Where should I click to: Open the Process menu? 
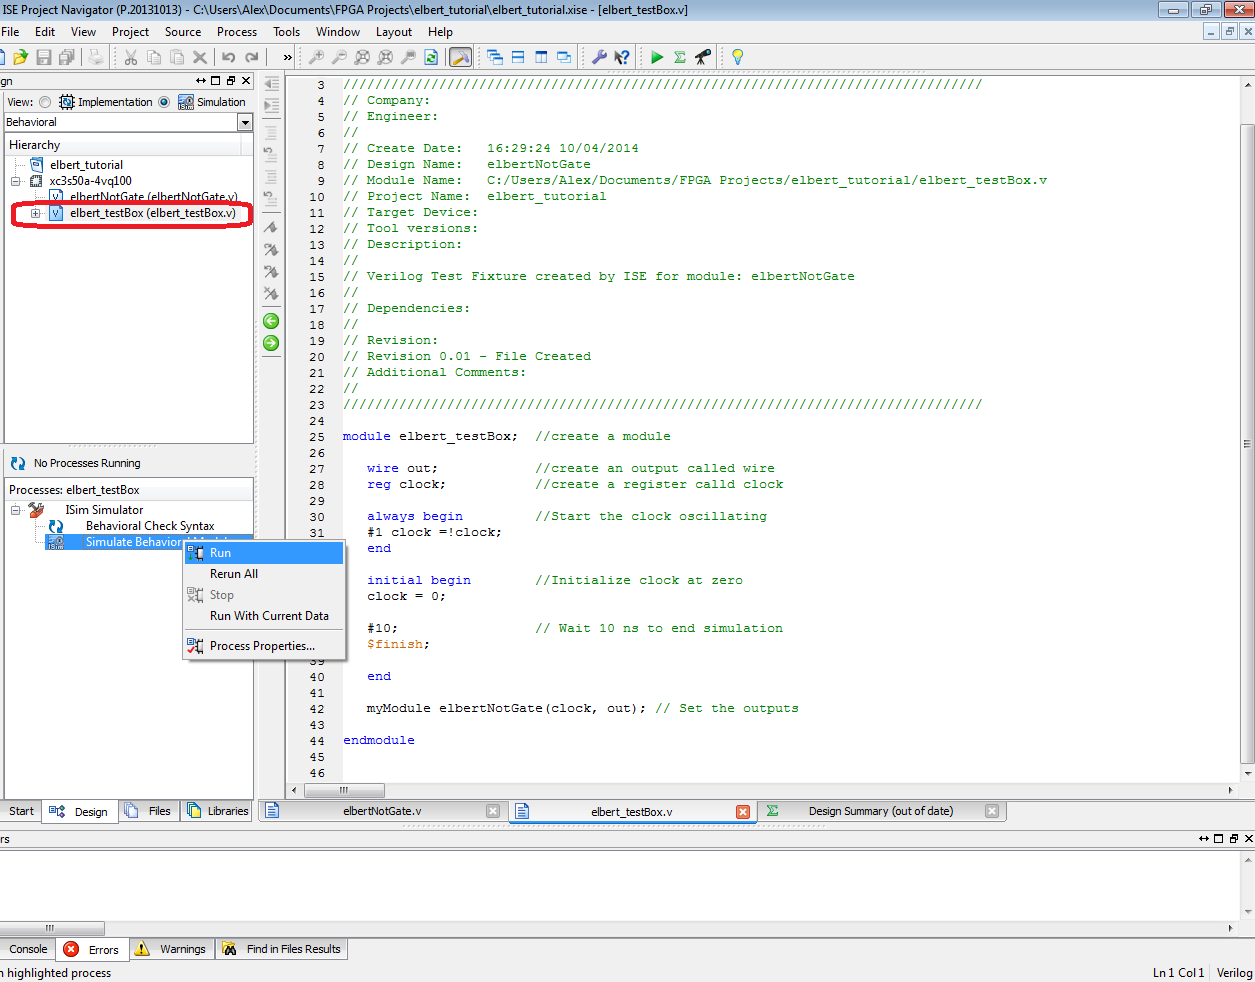coord(237,32)
